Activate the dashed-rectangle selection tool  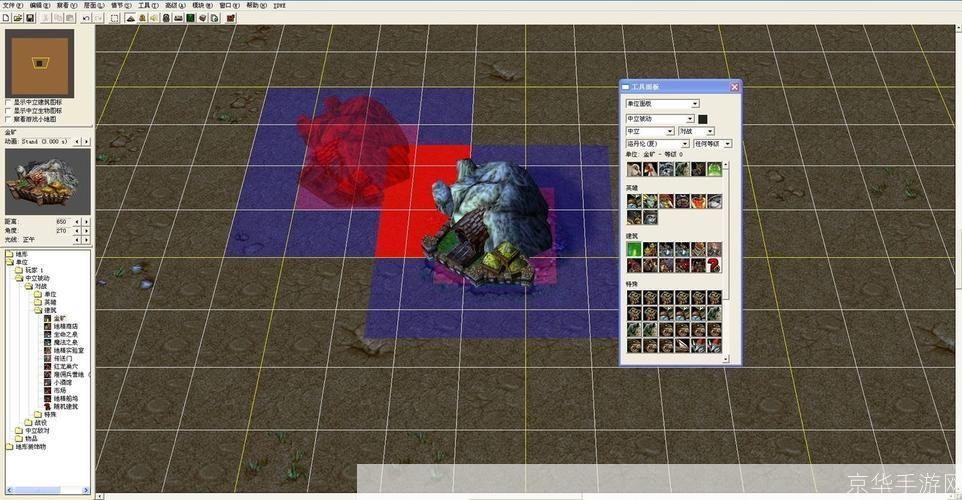pyautogui.click(x=115, y=18)
